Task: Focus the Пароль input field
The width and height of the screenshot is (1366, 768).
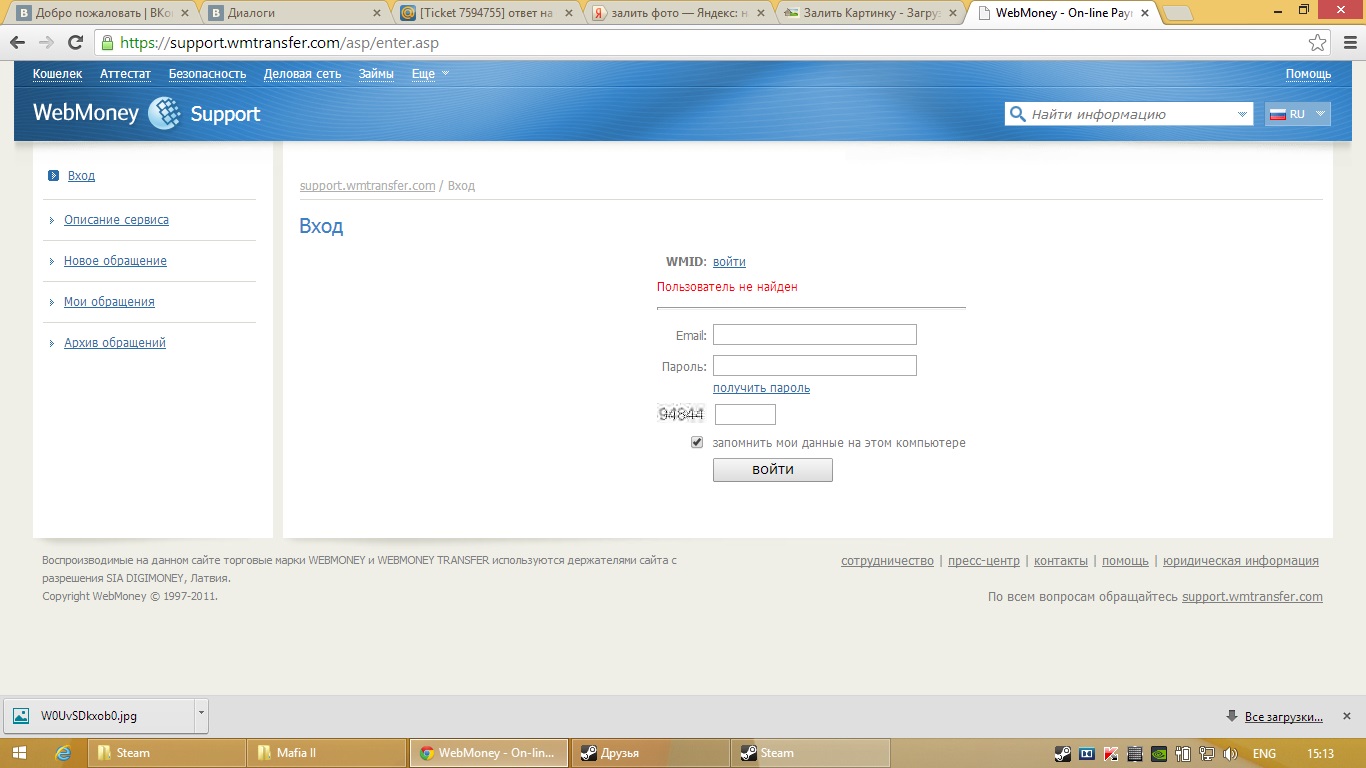Action: point(815,366)
